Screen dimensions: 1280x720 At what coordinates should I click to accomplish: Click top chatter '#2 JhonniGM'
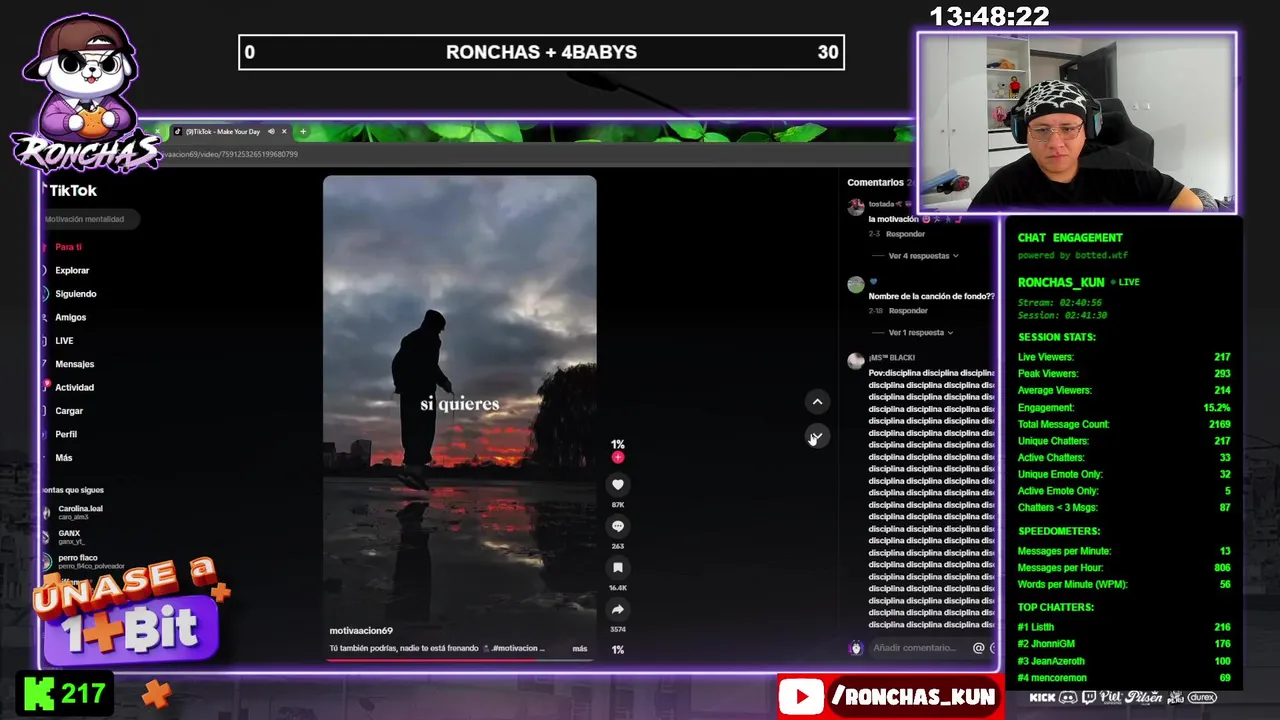point(1124,644)
